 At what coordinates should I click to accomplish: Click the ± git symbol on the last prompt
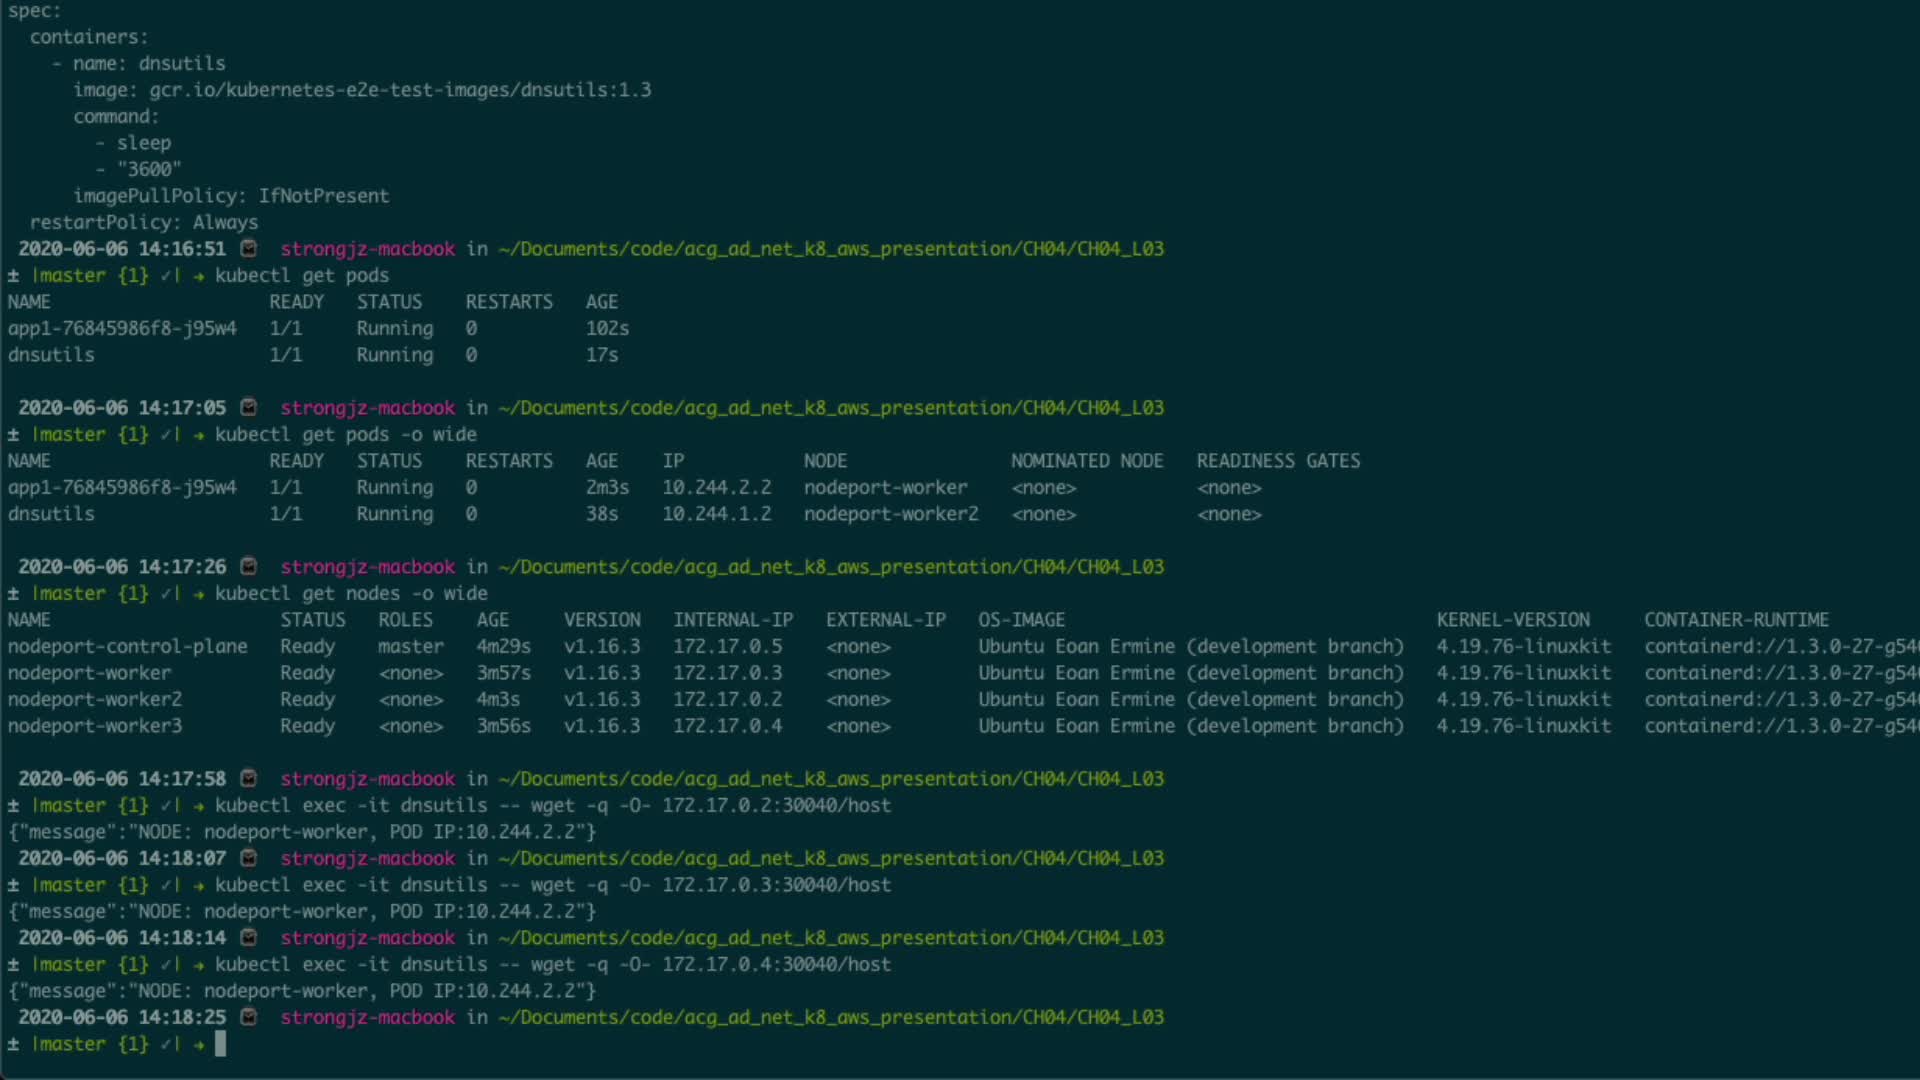[x=13, y=1044]
